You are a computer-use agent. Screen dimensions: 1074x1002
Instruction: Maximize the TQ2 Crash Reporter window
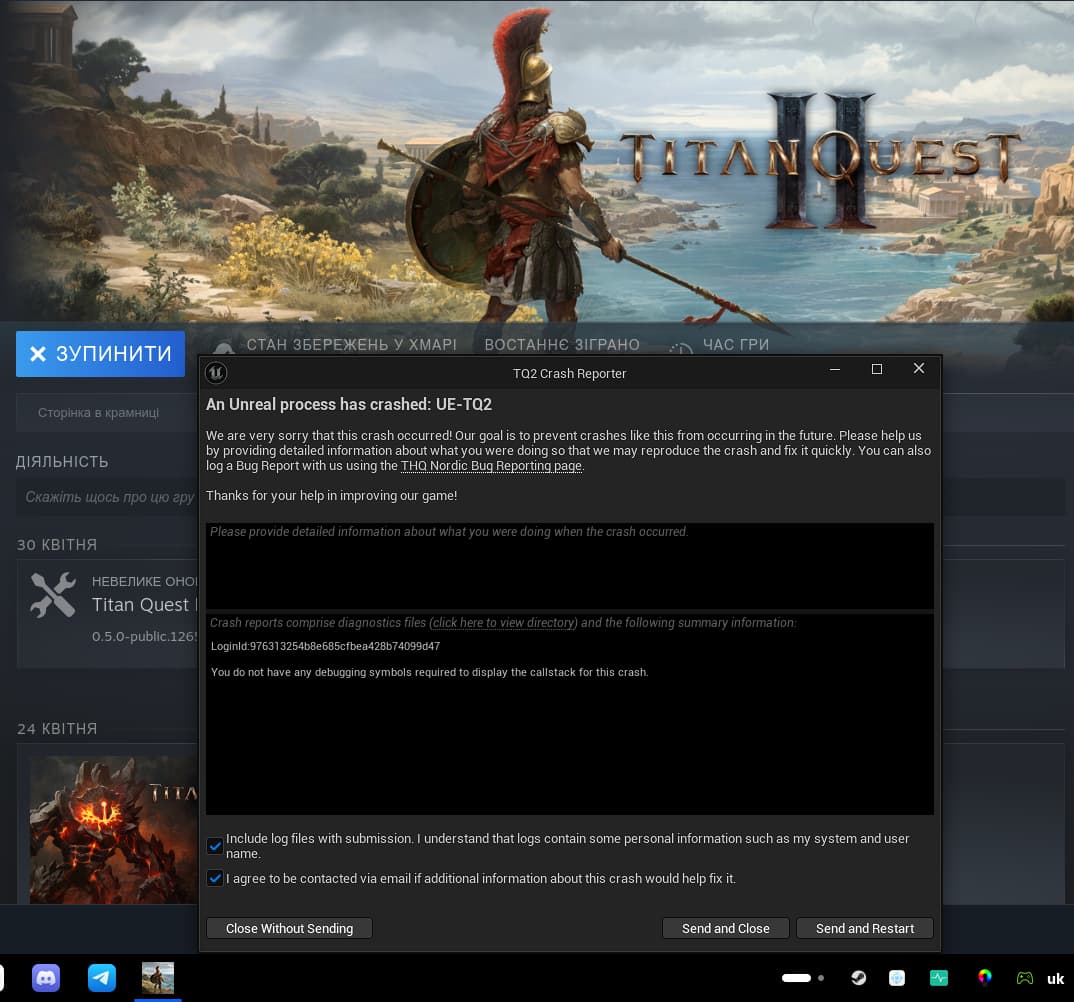point(877,369)
